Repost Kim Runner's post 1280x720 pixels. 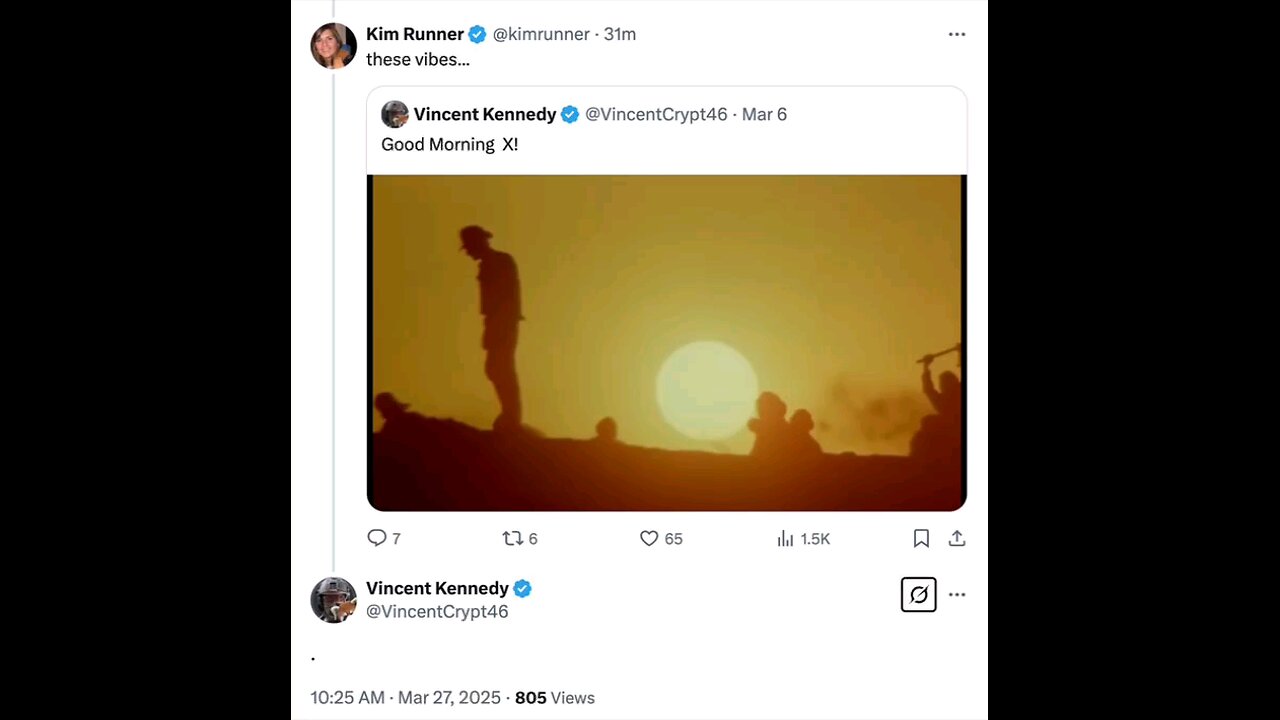(513, 538)
